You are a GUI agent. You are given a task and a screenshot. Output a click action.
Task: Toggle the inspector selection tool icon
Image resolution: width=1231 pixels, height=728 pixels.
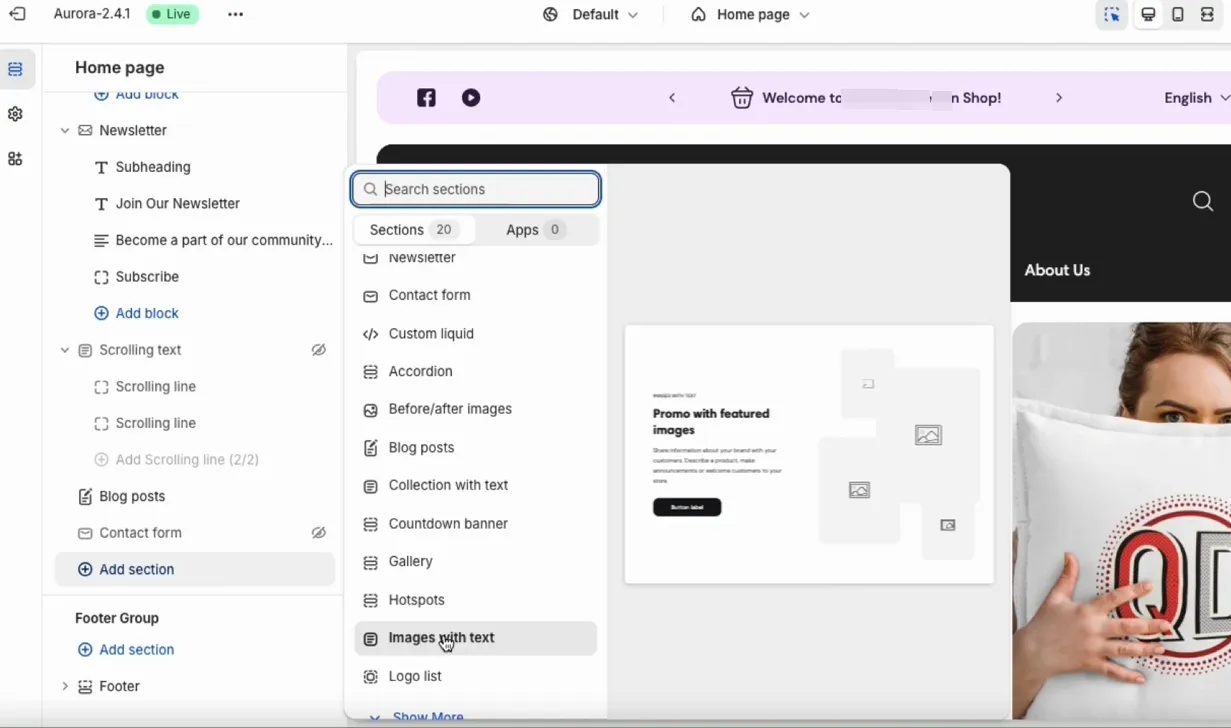pos(1112,15)
